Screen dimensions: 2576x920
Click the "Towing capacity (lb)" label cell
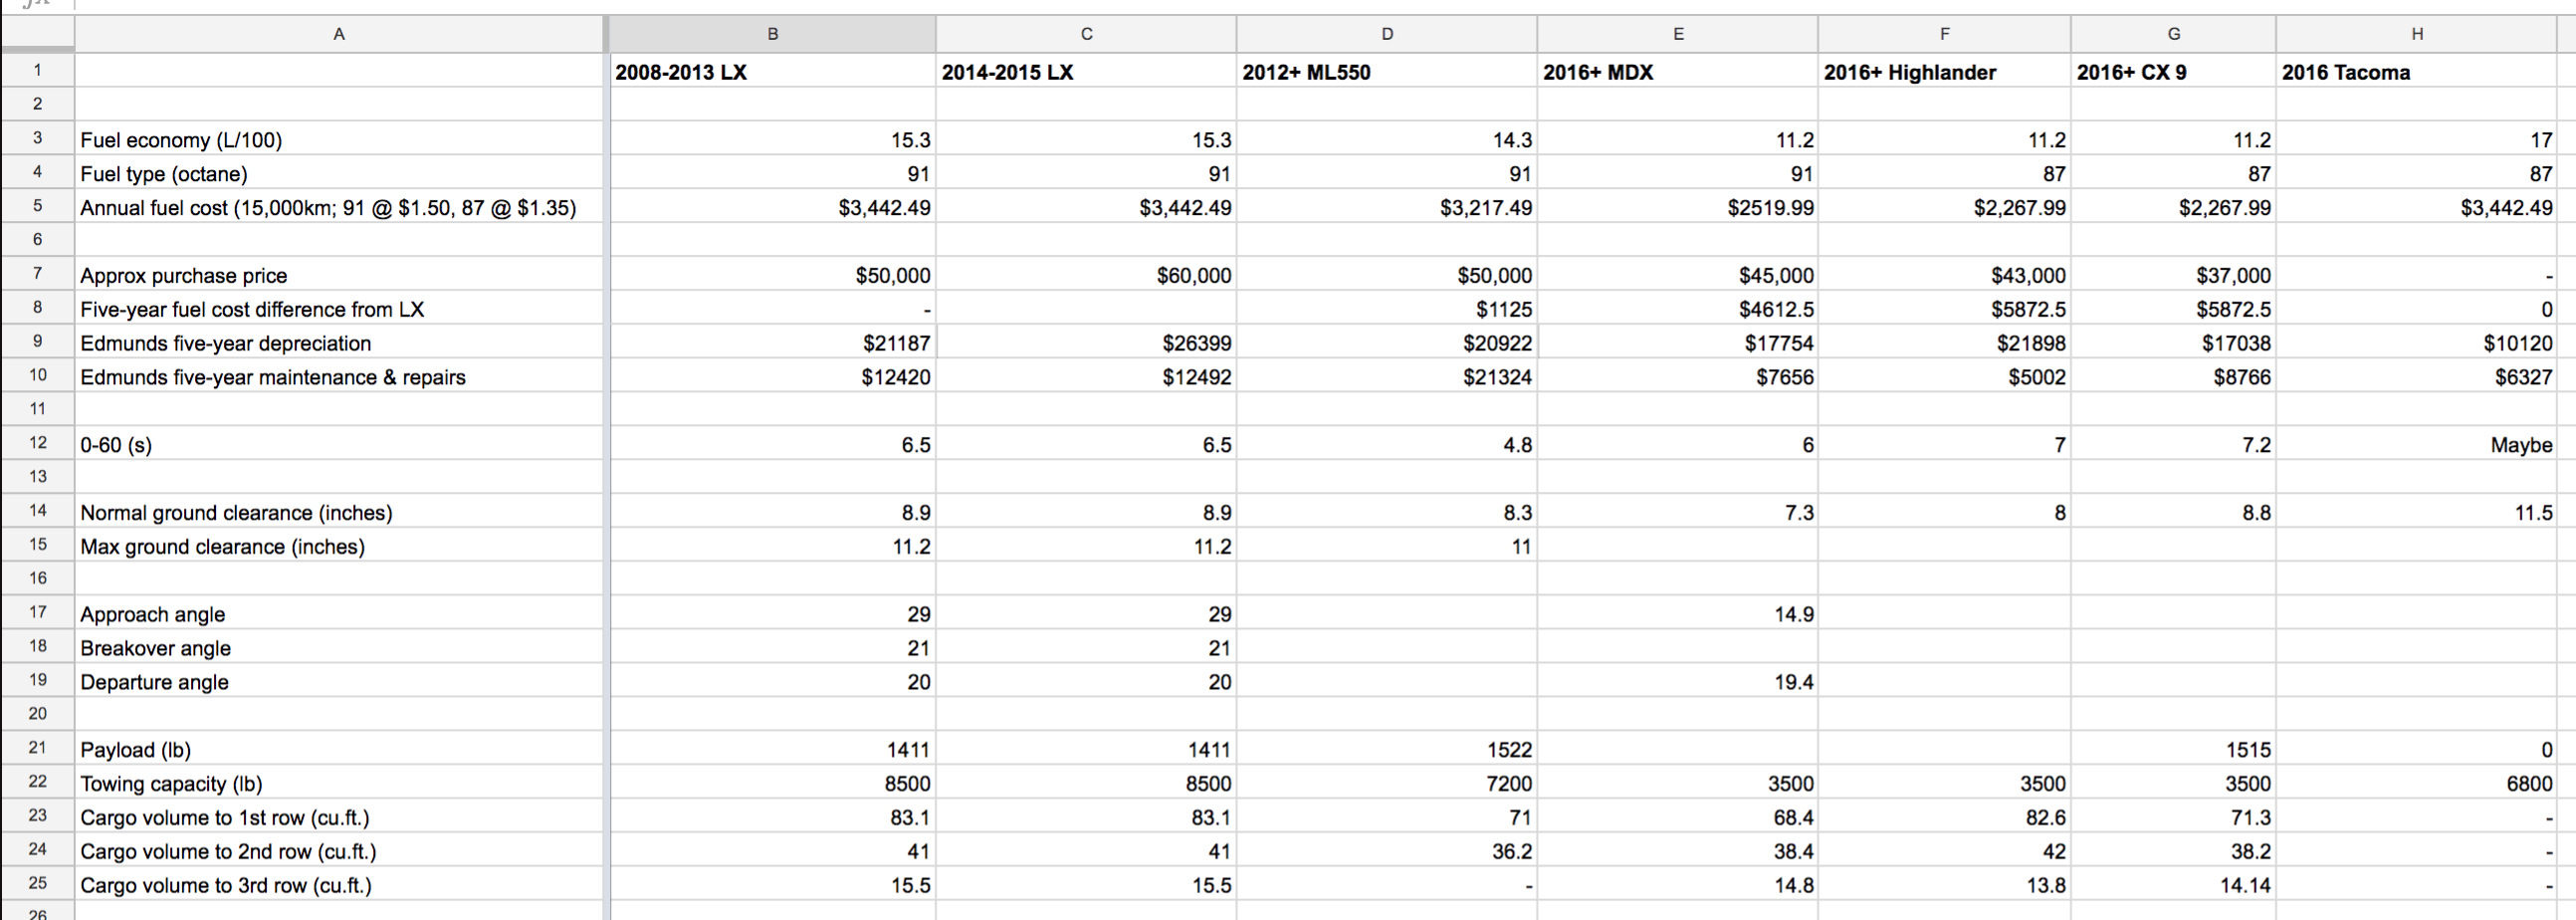(x=339, y=783)
